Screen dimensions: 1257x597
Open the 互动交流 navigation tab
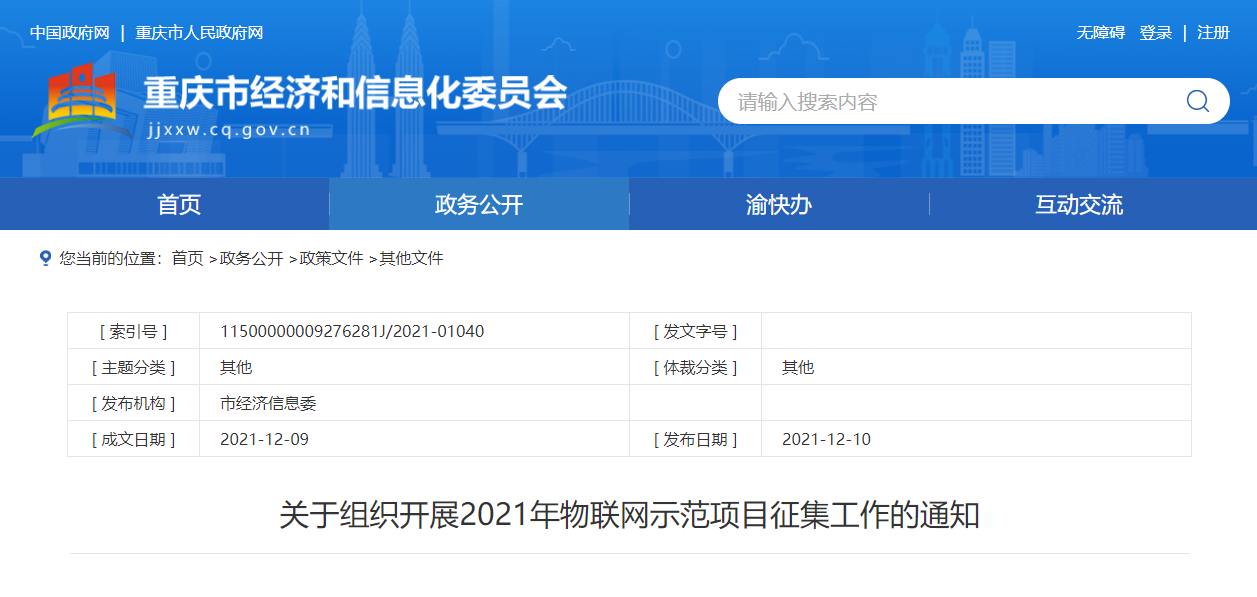(x=1079, y=205)
